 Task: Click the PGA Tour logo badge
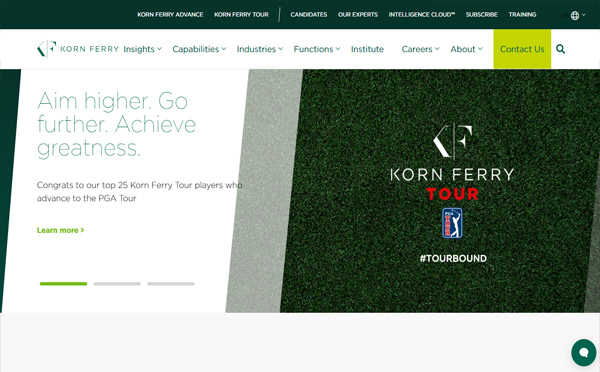point(452,223)
